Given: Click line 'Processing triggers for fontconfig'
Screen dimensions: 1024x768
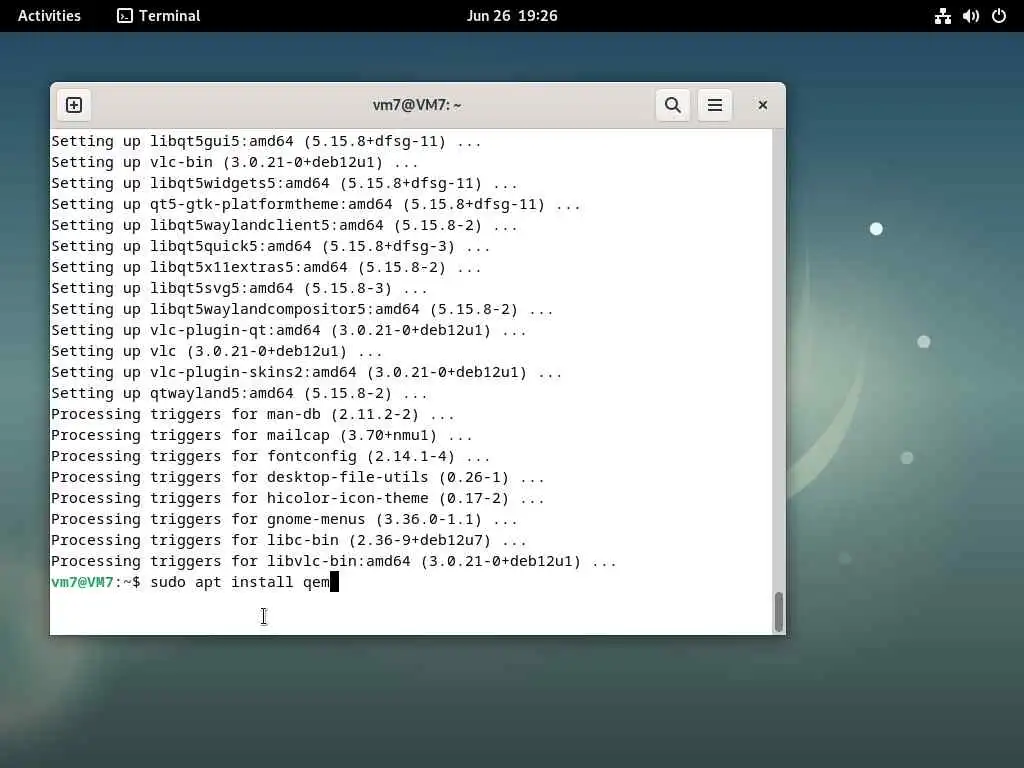Looking at the screenshot, I should pyautogui.click(x=270, y=456).
